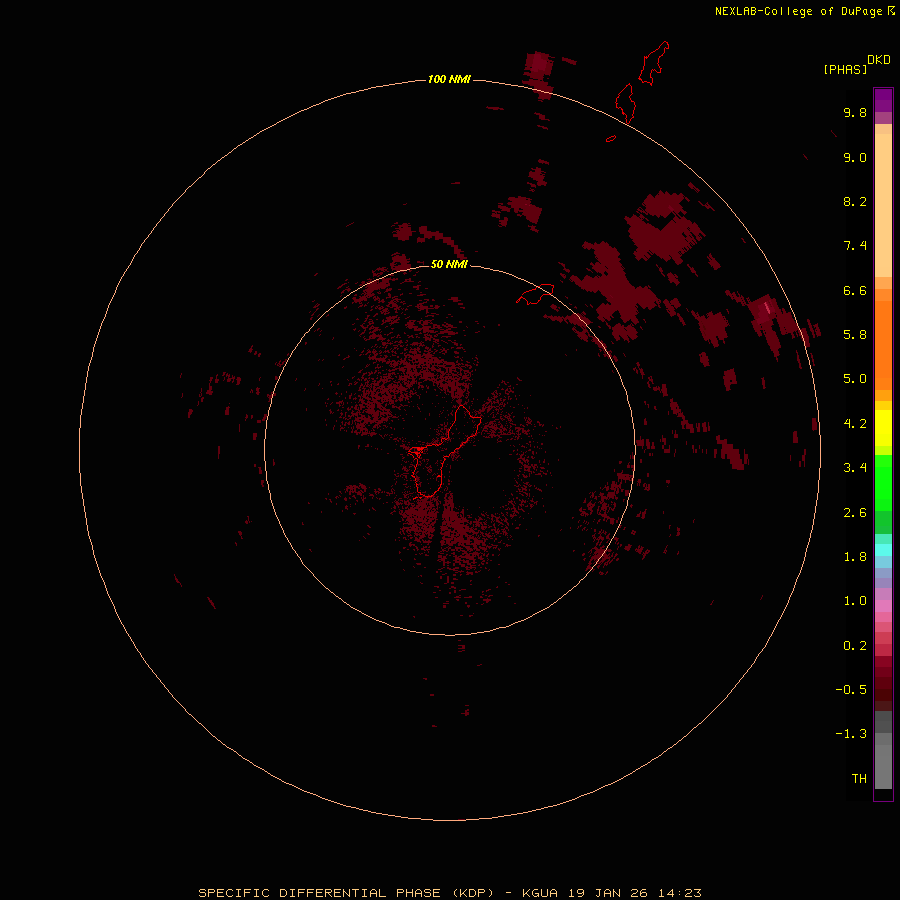
Task: Select the 4.2 scale value
Action: click(x=855, y=424)
